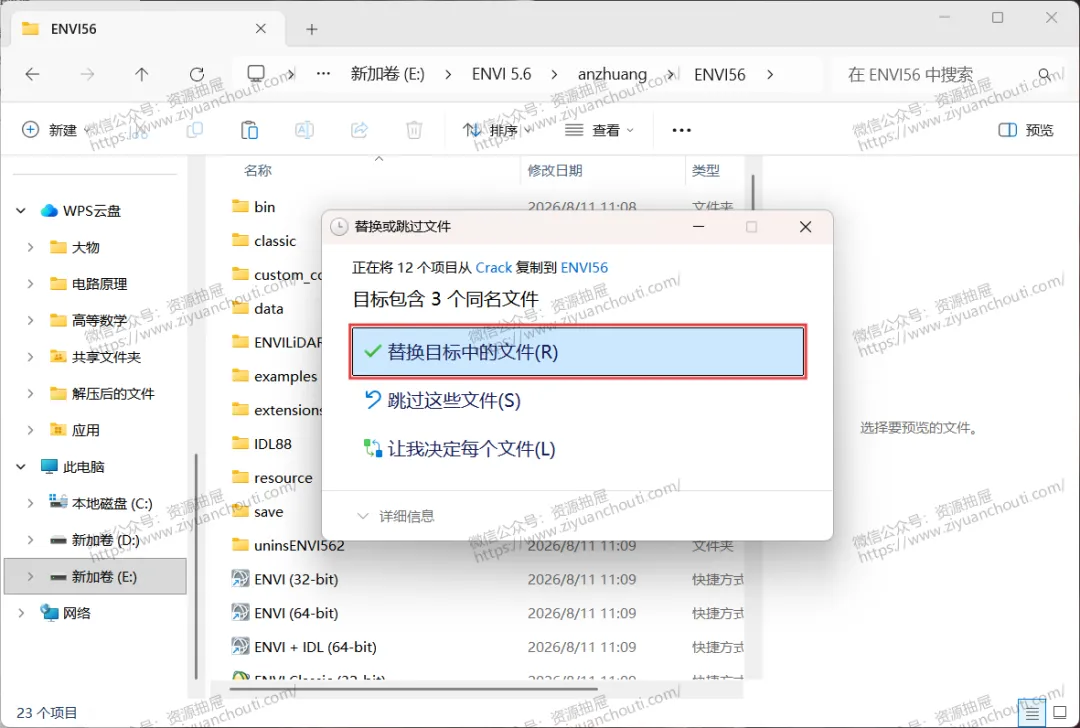Minimize the replace or skip files dialog

pyautogui.click(x=698, y=227)
